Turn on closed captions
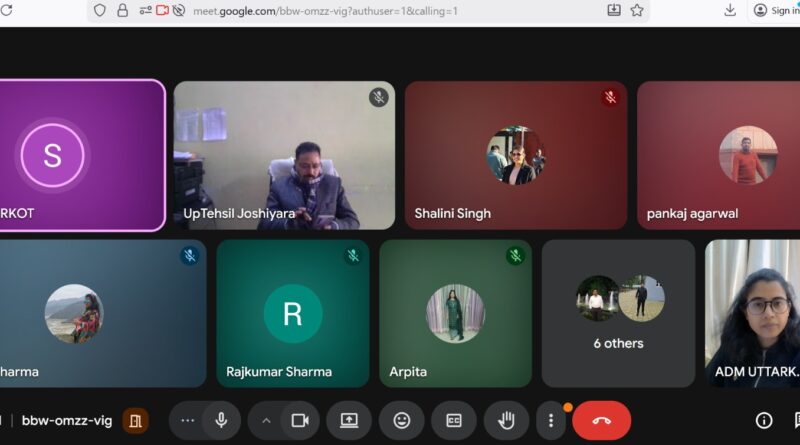The height and width of the screenshot is (445, 800). tap(454, 421)
